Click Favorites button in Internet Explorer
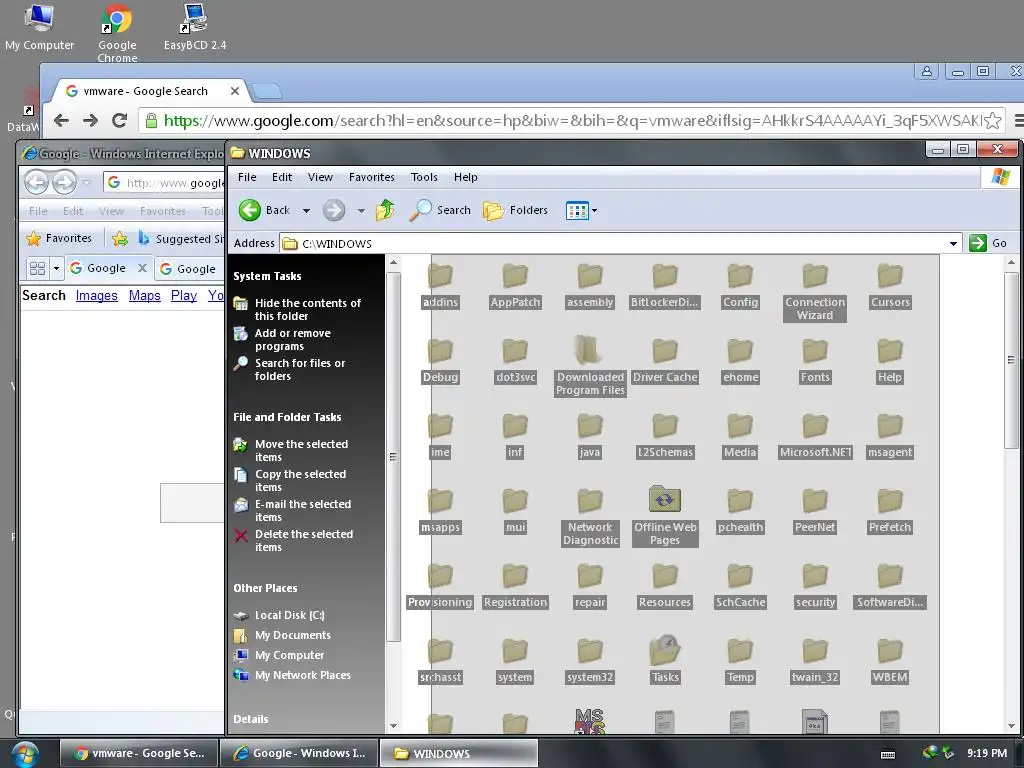Image resolution: width=1024 pixels, height=768 pixels. [x=59, y=238]
